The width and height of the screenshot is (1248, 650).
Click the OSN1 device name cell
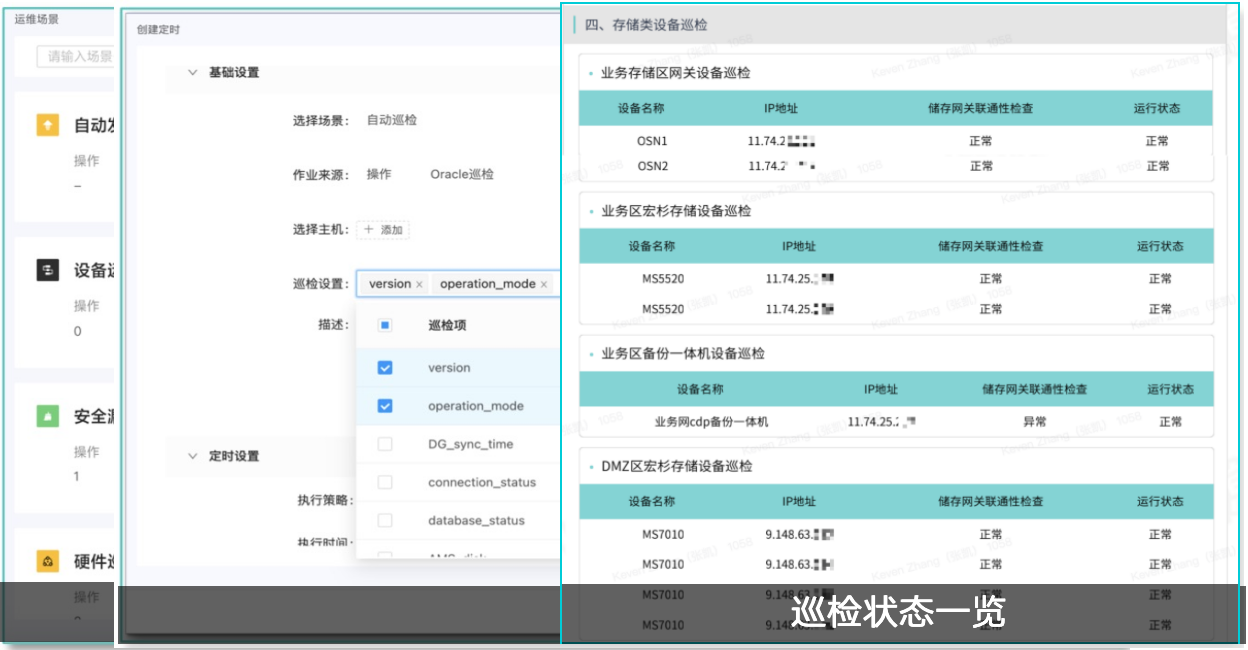point(652,141)
